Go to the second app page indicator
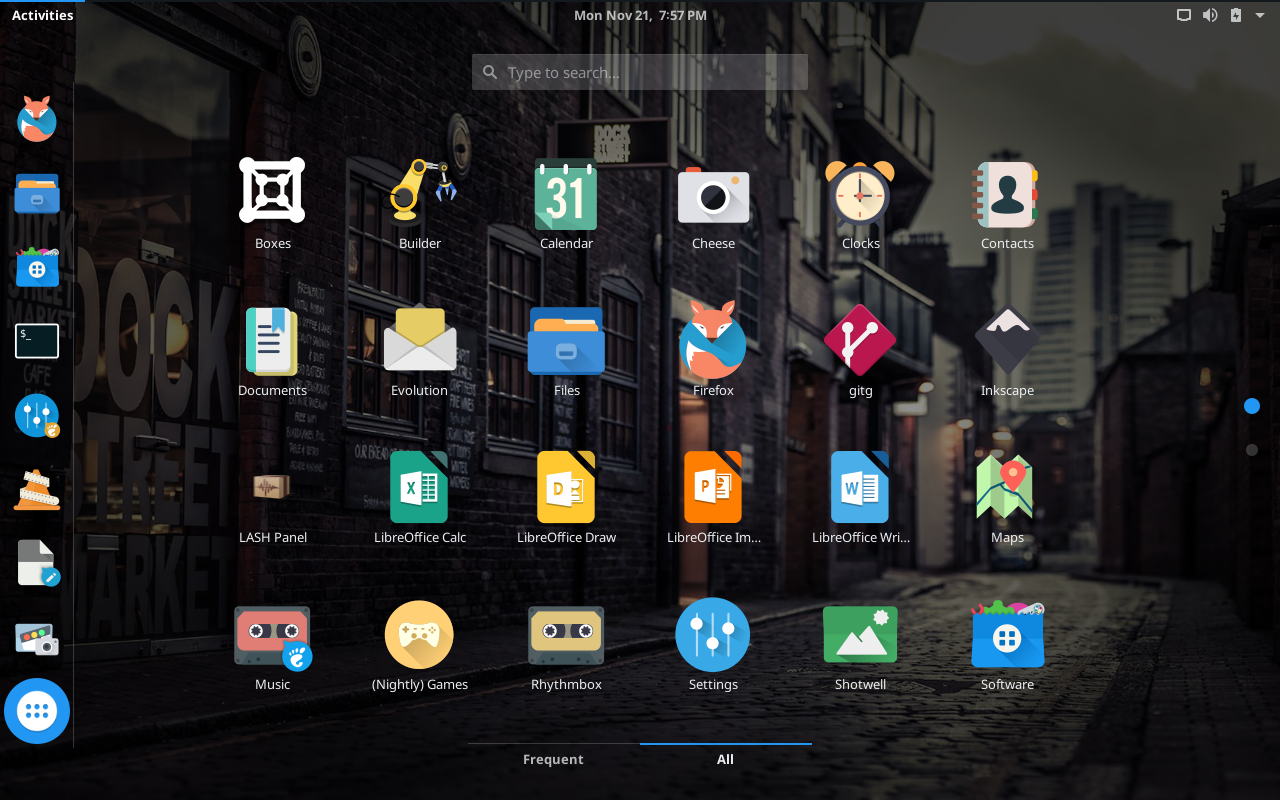This screenshot has height=800, width=1280. (x=1252, y=450)
